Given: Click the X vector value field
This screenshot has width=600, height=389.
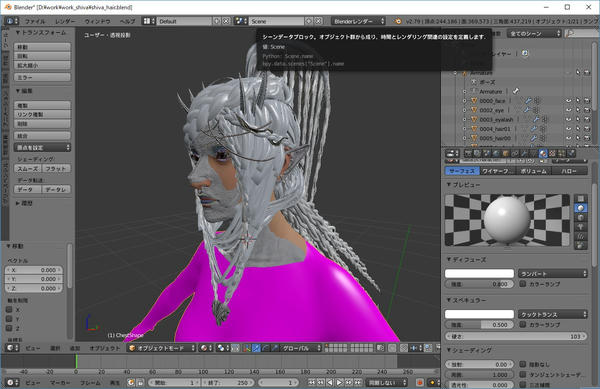Looking at the screenshot, I should point(34,270).
